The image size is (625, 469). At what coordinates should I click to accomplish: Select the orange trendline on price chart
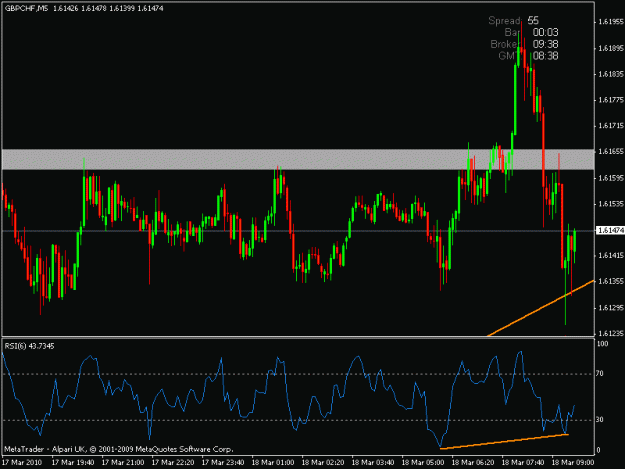click(x=541, y=308)
